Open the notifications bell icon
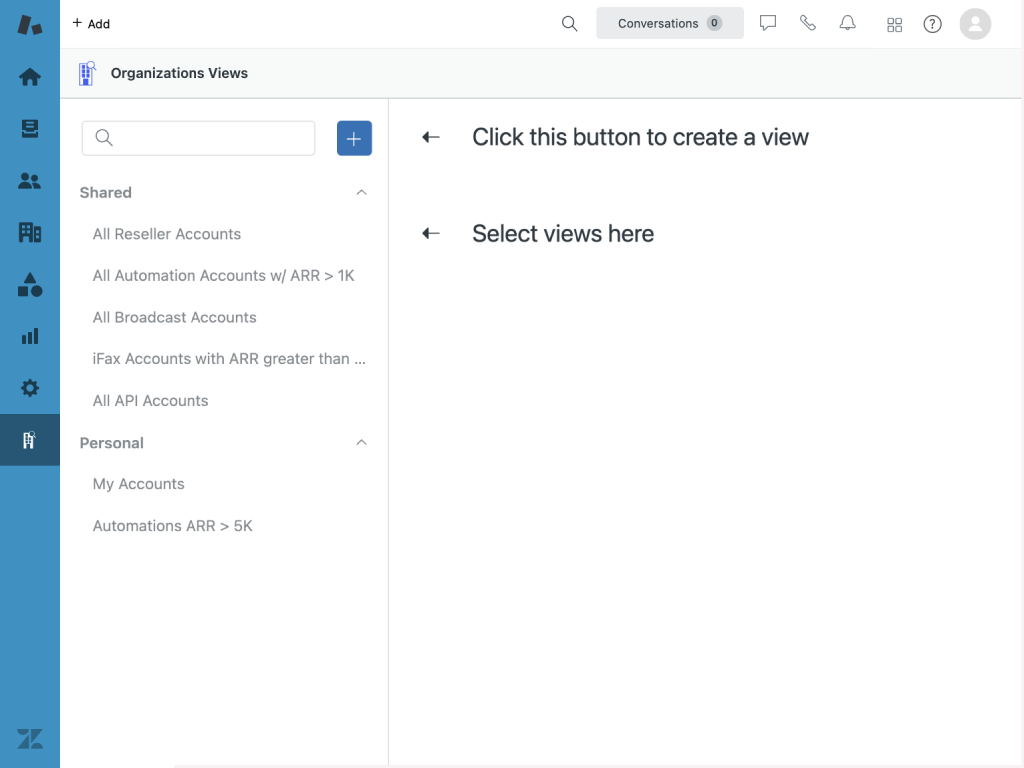This screenshot has width=1024, height=768. (848, 24)
